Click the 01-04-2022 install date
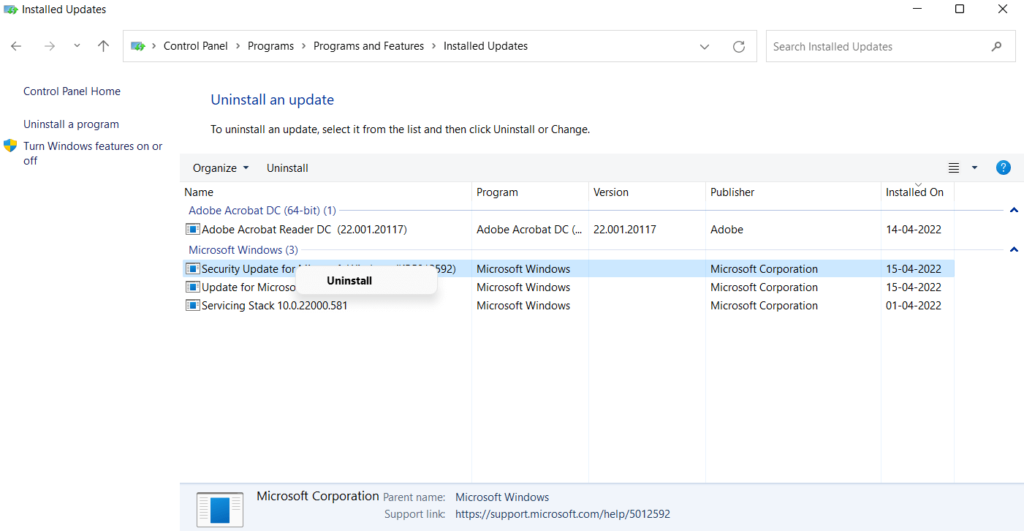Viewport: 1024px width, 531px height. pos(913,306)
